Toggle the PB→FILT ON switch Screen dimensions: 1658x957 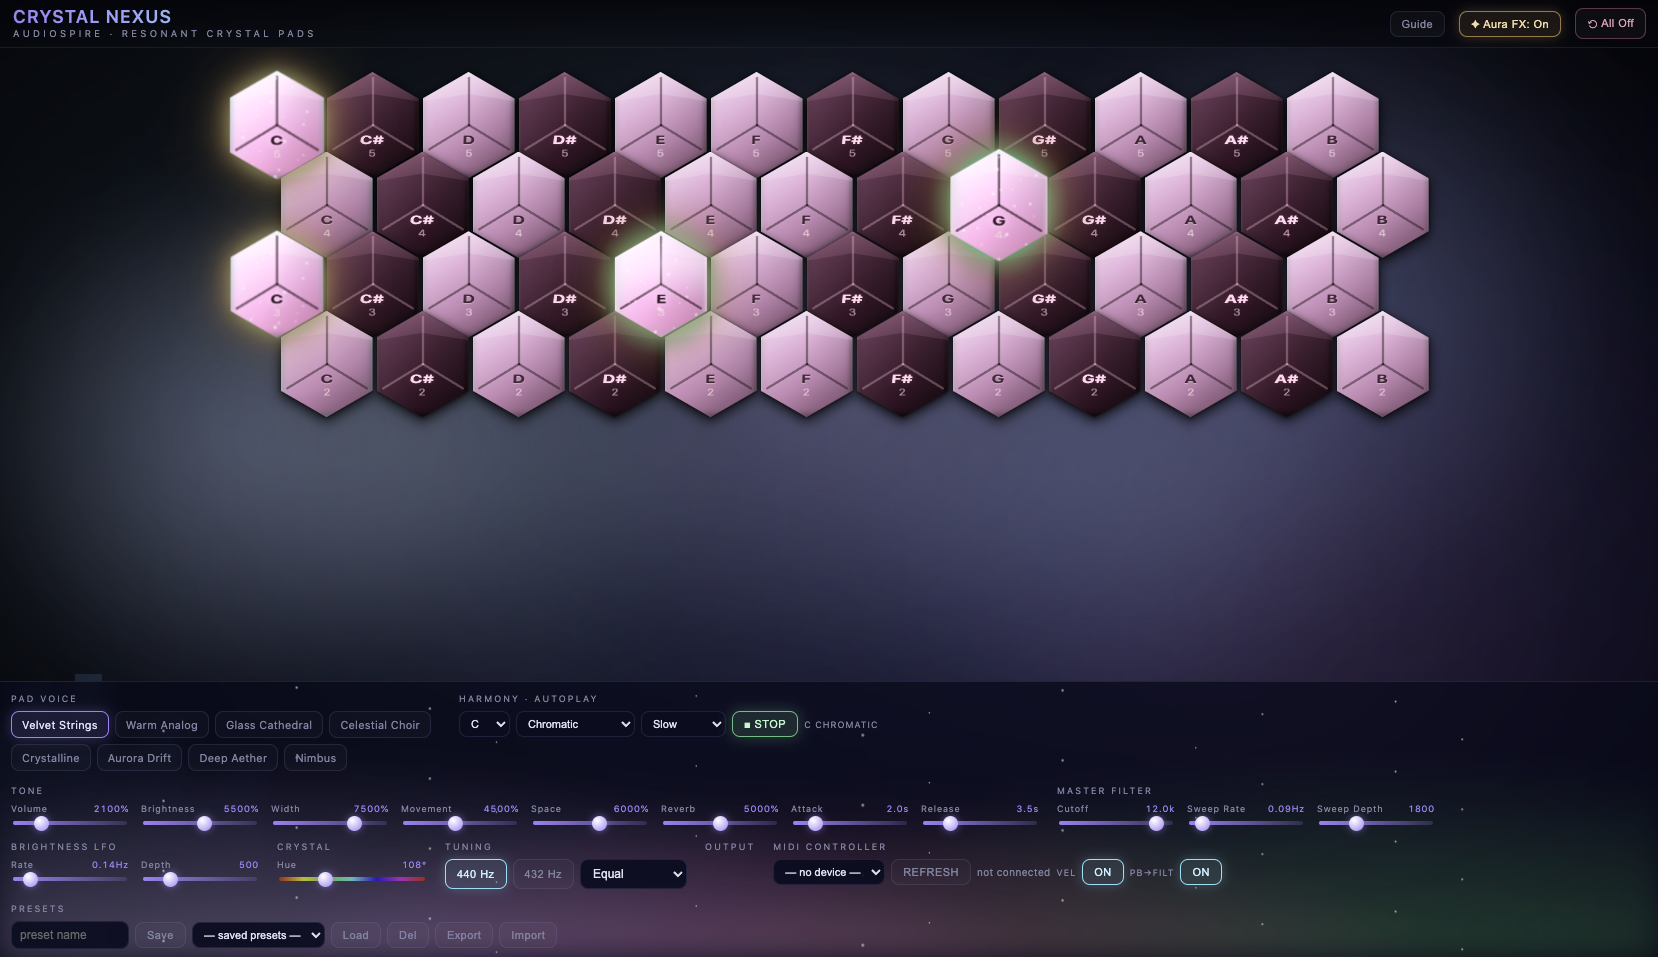[x=1201, y=872]
